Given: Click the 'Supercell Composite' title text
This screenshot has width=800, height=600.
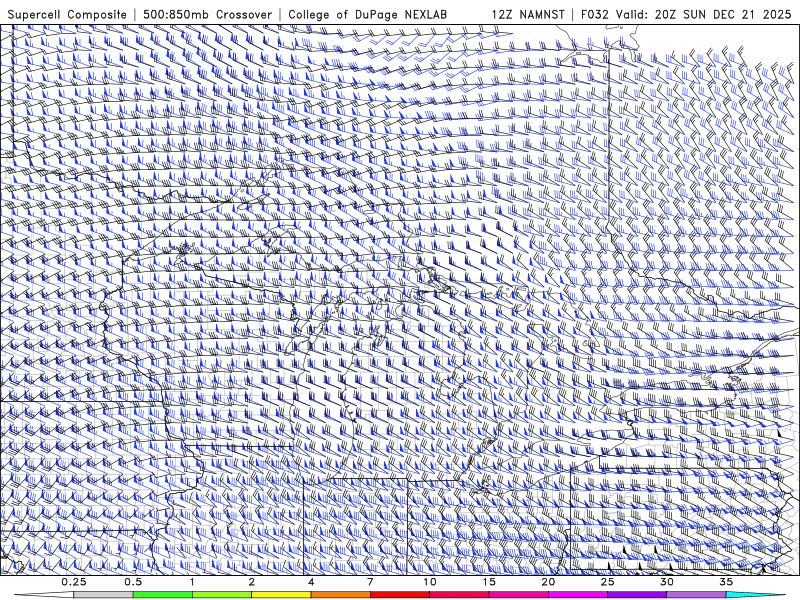Looking at the screenshot, I should (67, 14).
